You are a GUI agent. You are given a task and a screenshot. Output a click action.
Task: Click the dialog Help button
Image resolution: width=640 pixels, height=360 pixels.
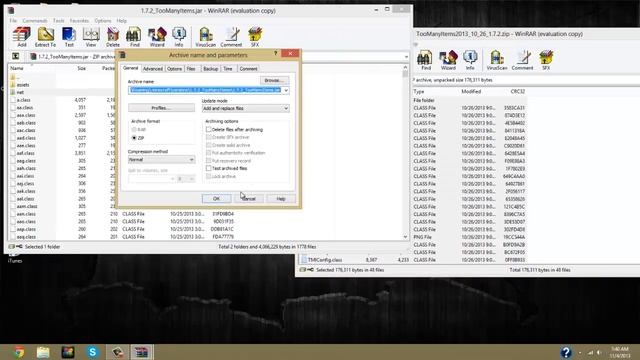(281, 199)
